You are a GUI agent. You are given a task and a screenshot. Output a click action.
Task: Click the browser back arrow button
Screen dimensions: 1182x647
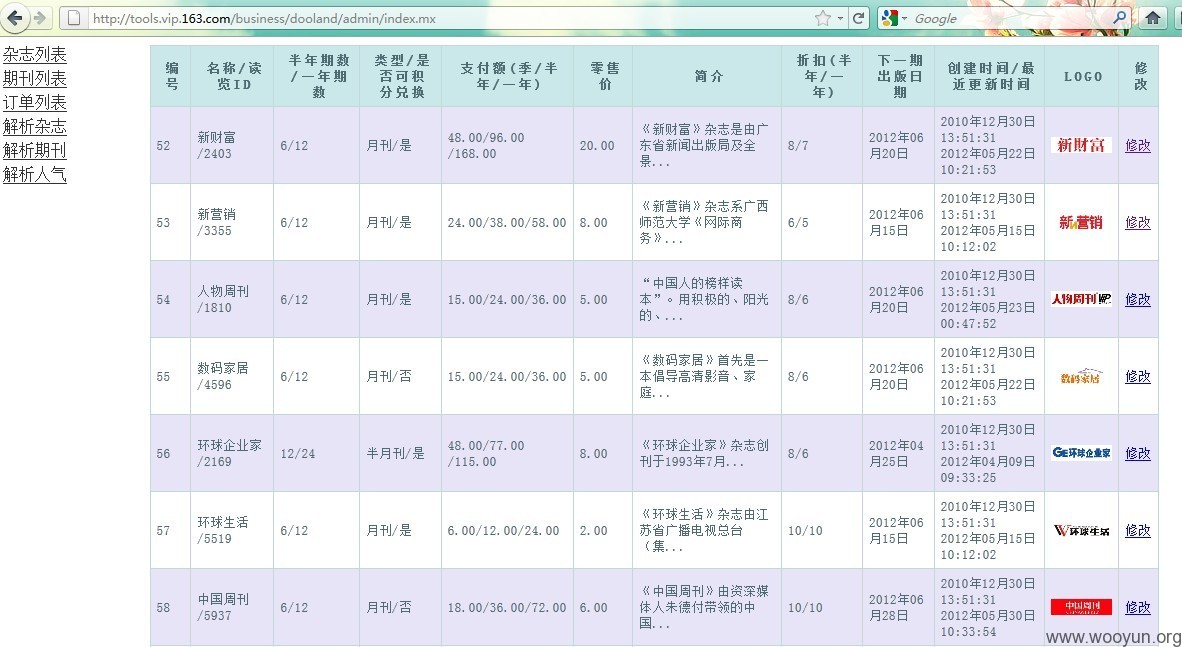pyautogui.click(x=15, y=17)
